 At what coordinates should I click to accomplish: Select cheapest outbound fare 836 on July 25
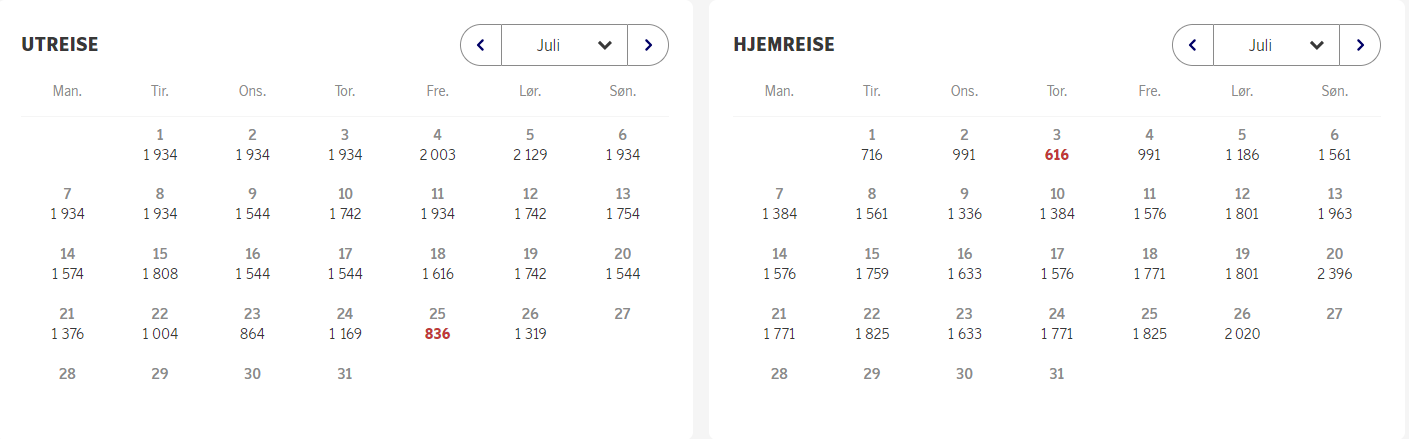tap(437, 324)
